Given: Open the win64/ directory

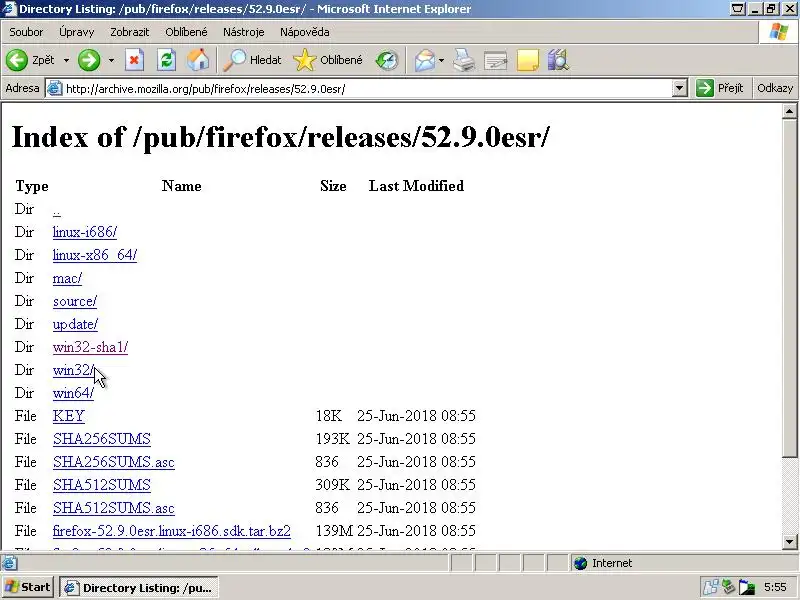Looking at the screenshot, I should tap(73, 393).
